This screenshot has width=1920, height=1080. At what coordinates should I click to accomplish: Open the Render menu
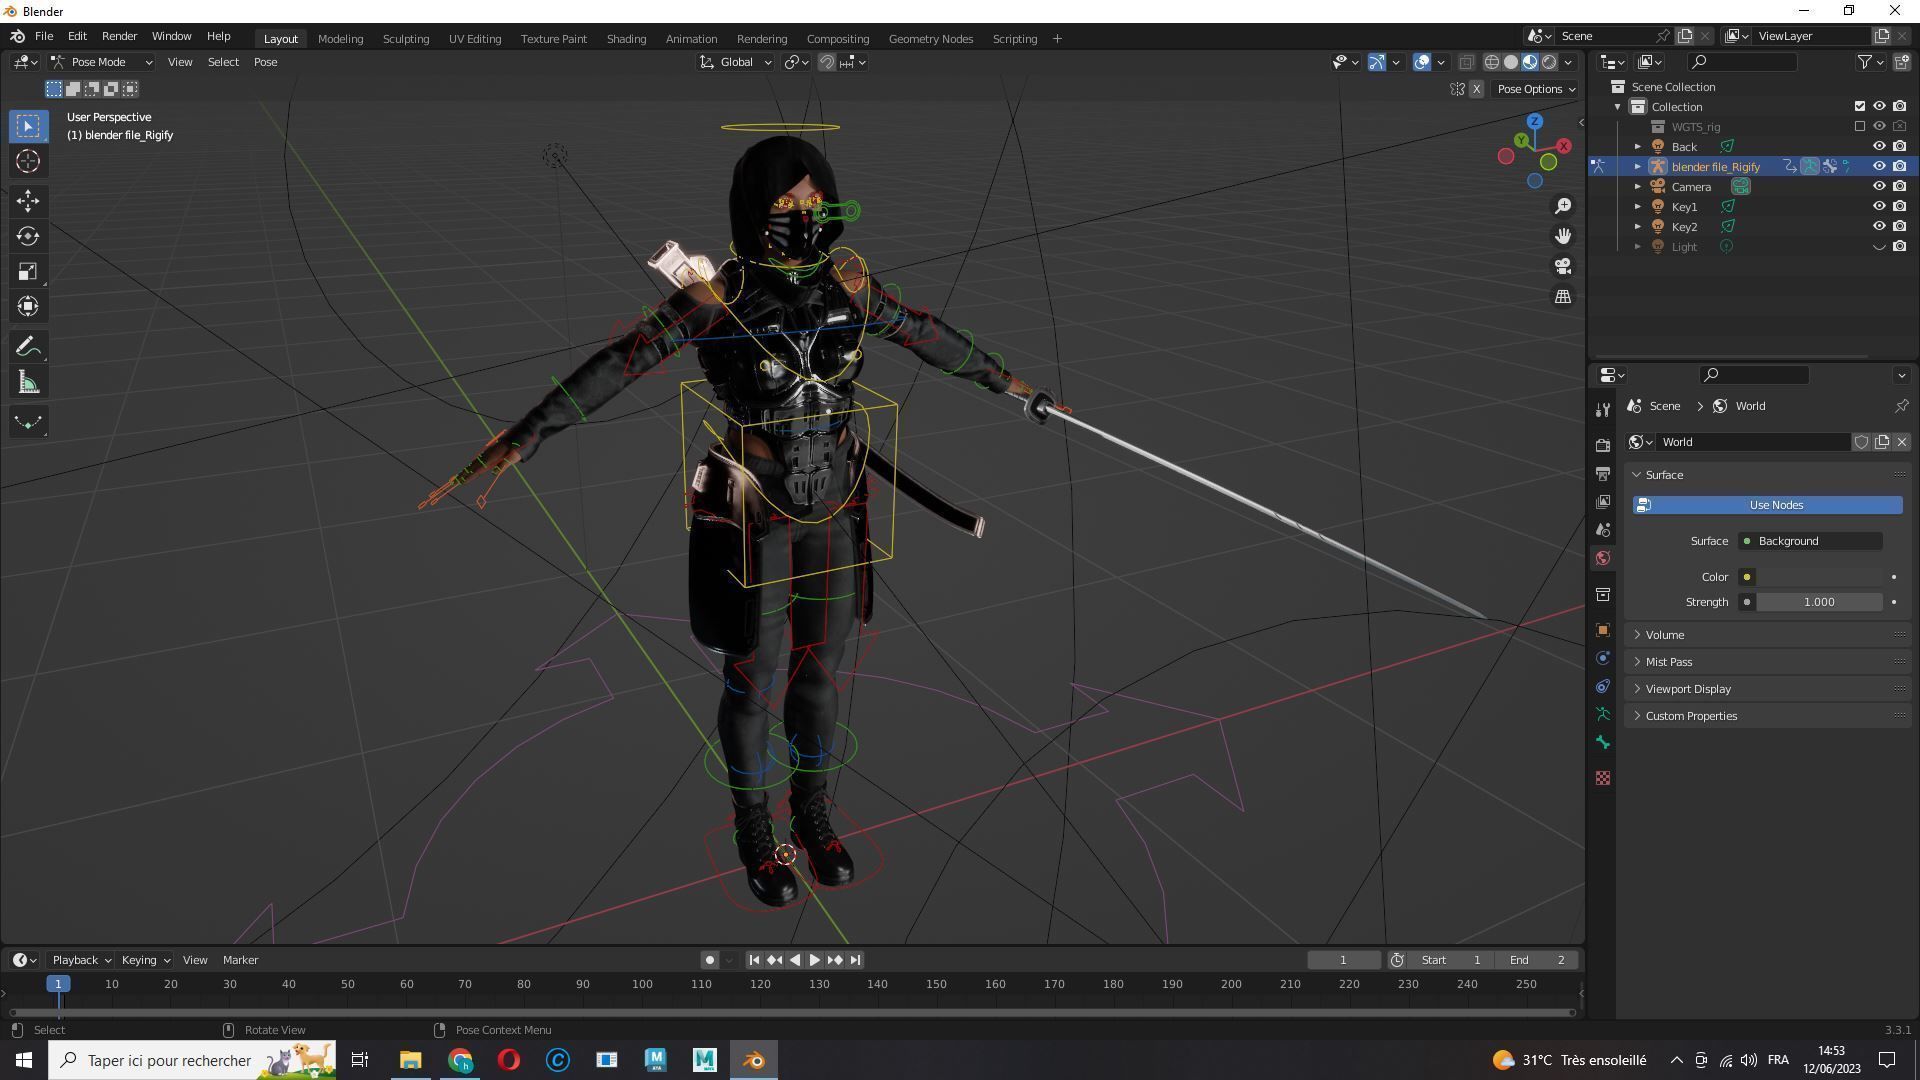pos(119,36)
